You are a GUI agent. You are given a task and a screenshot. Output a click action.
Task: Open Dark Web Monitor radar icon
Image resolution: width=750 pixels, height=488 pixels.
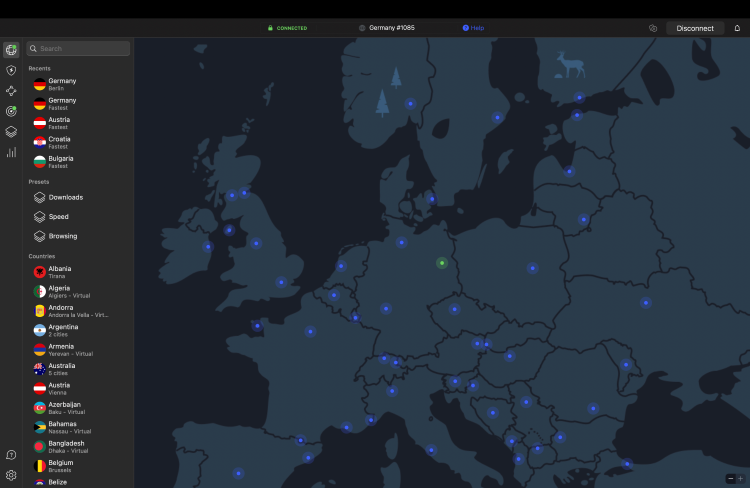11,111
